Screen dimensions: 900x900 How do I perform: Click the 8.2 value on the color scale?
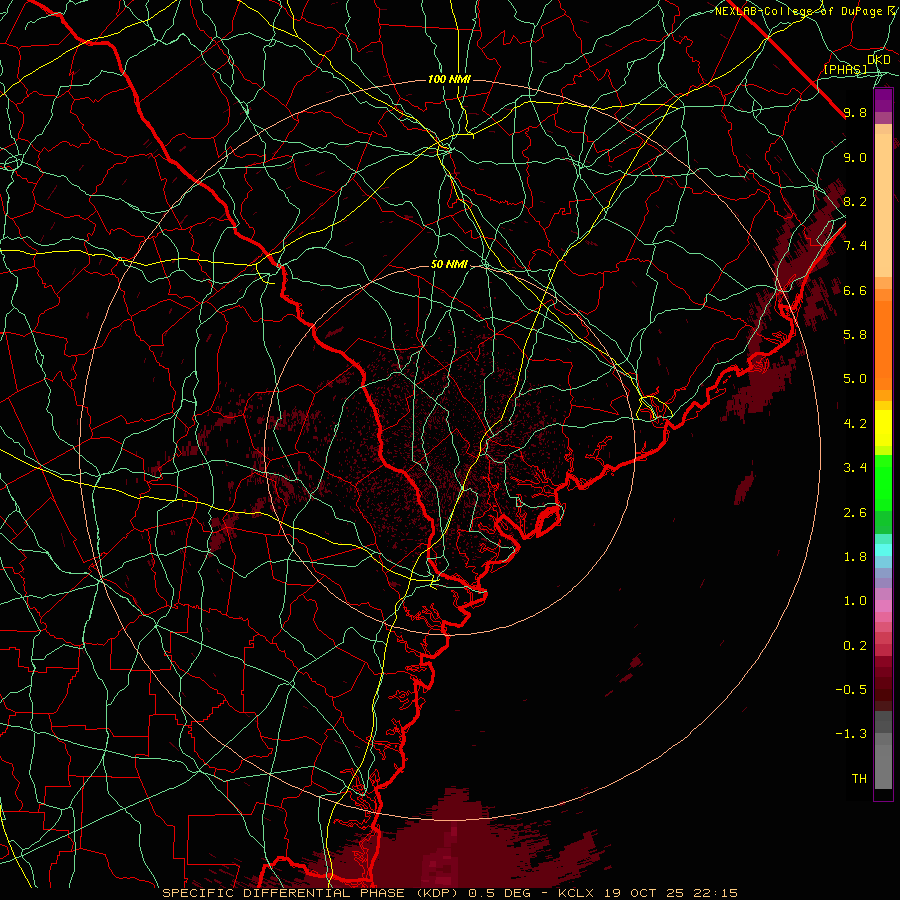855,201
